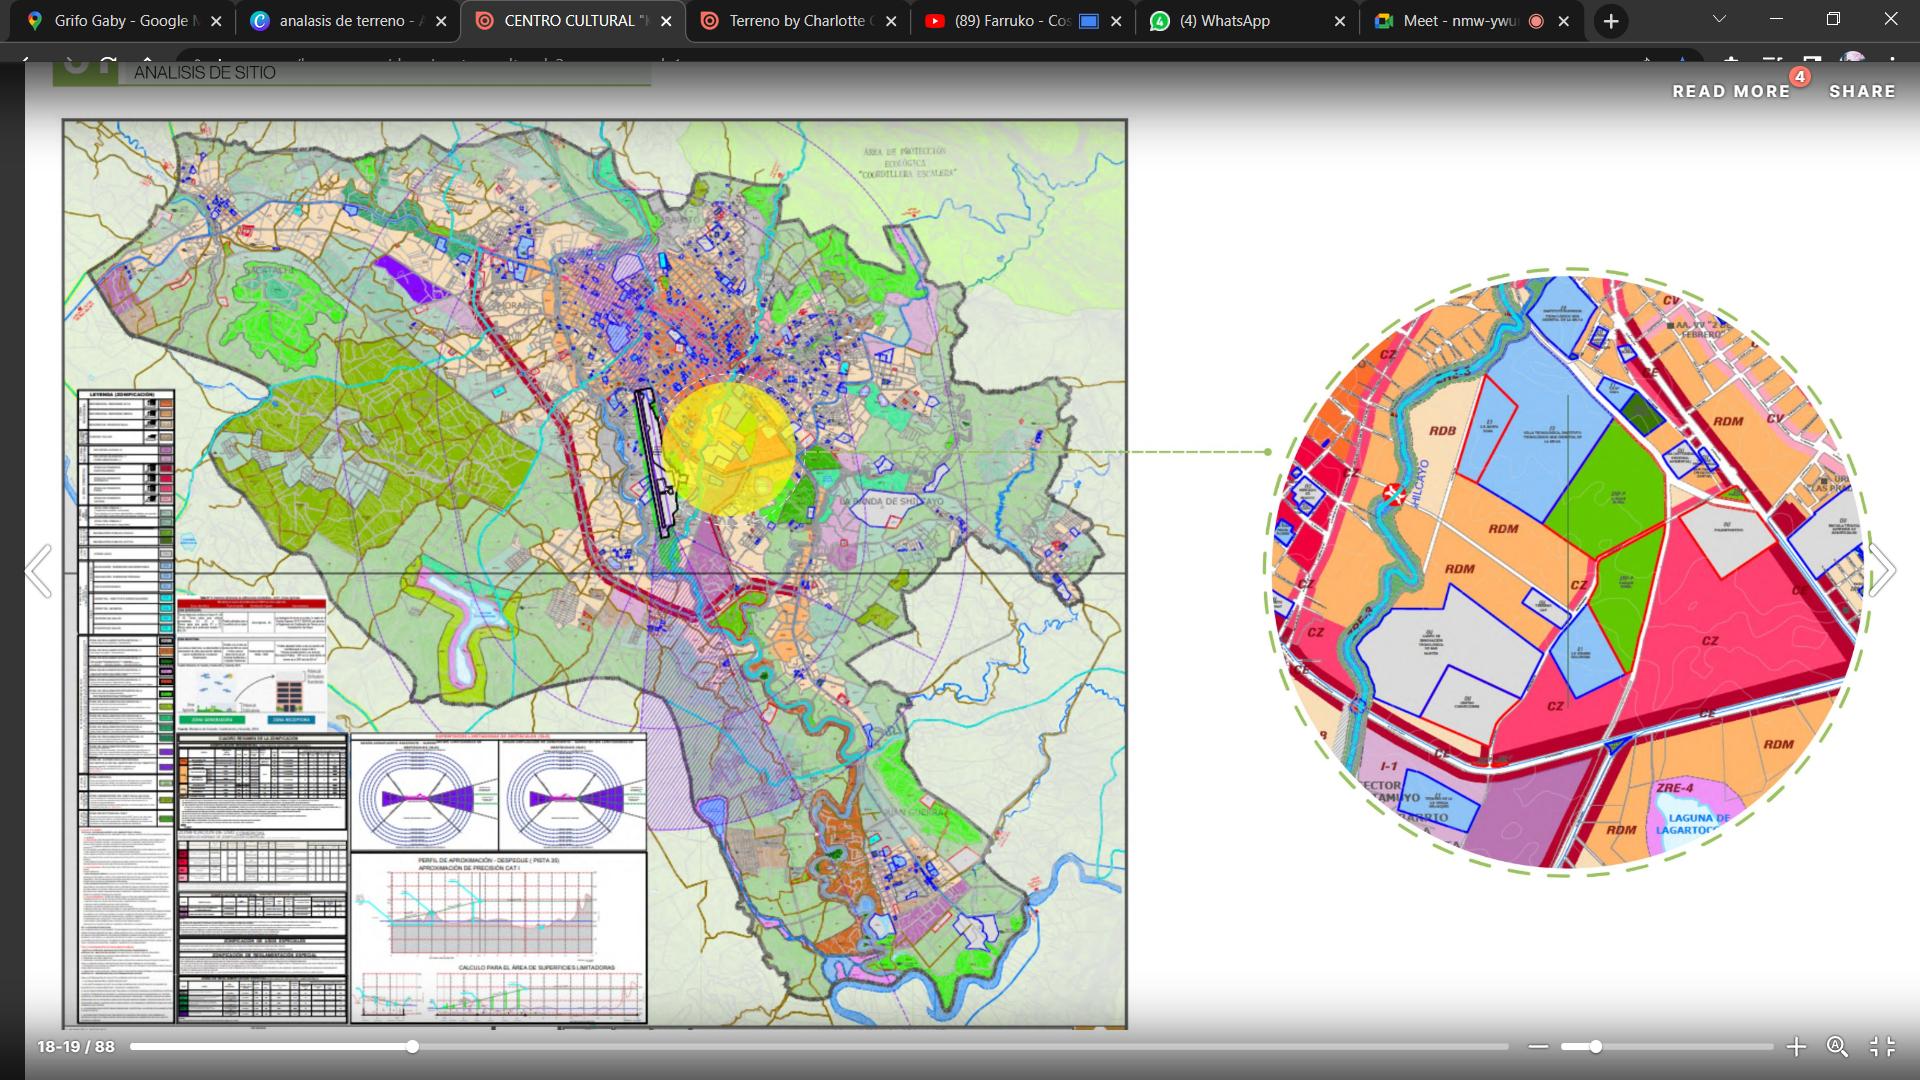Click the zoomed circular zoning map detail
The width and height of the screenshot is (1920, 1080).
[1570, 570]
